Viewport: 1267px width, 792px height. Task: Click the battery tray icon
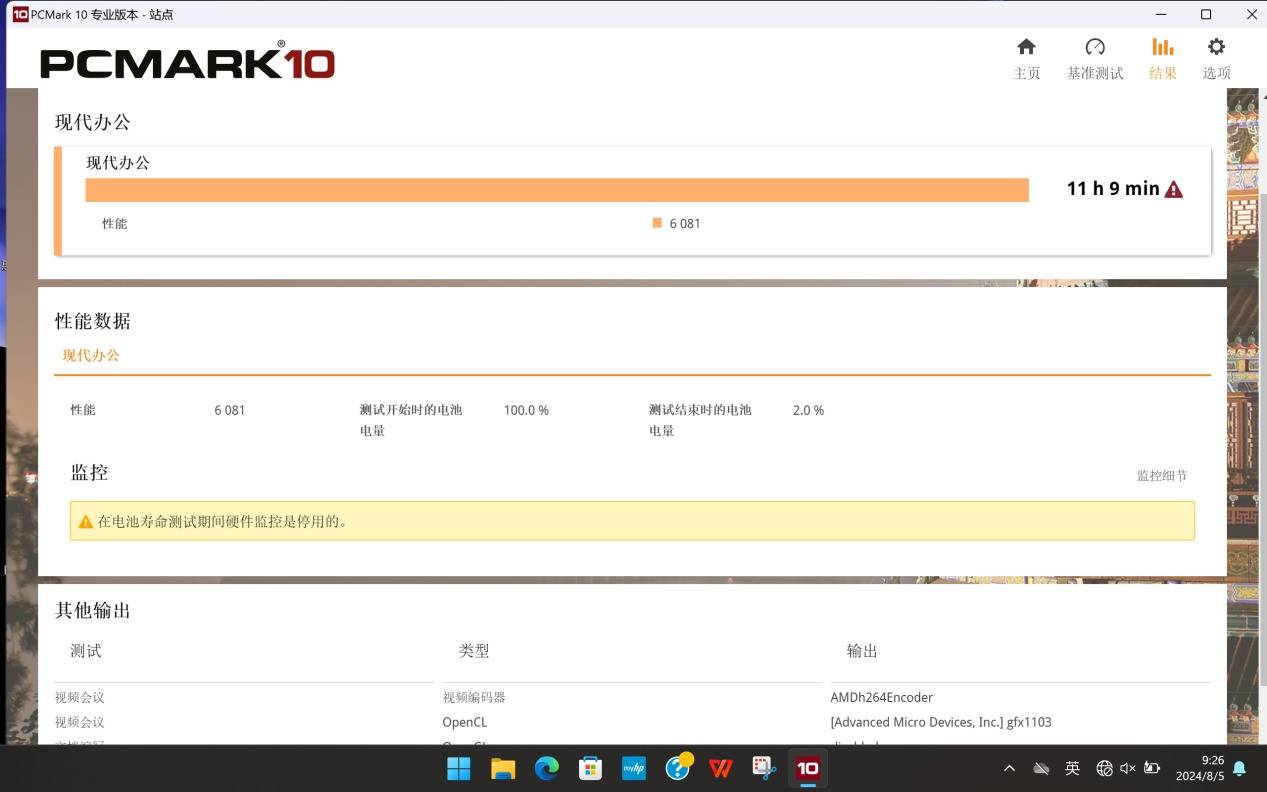[1152, 768]
